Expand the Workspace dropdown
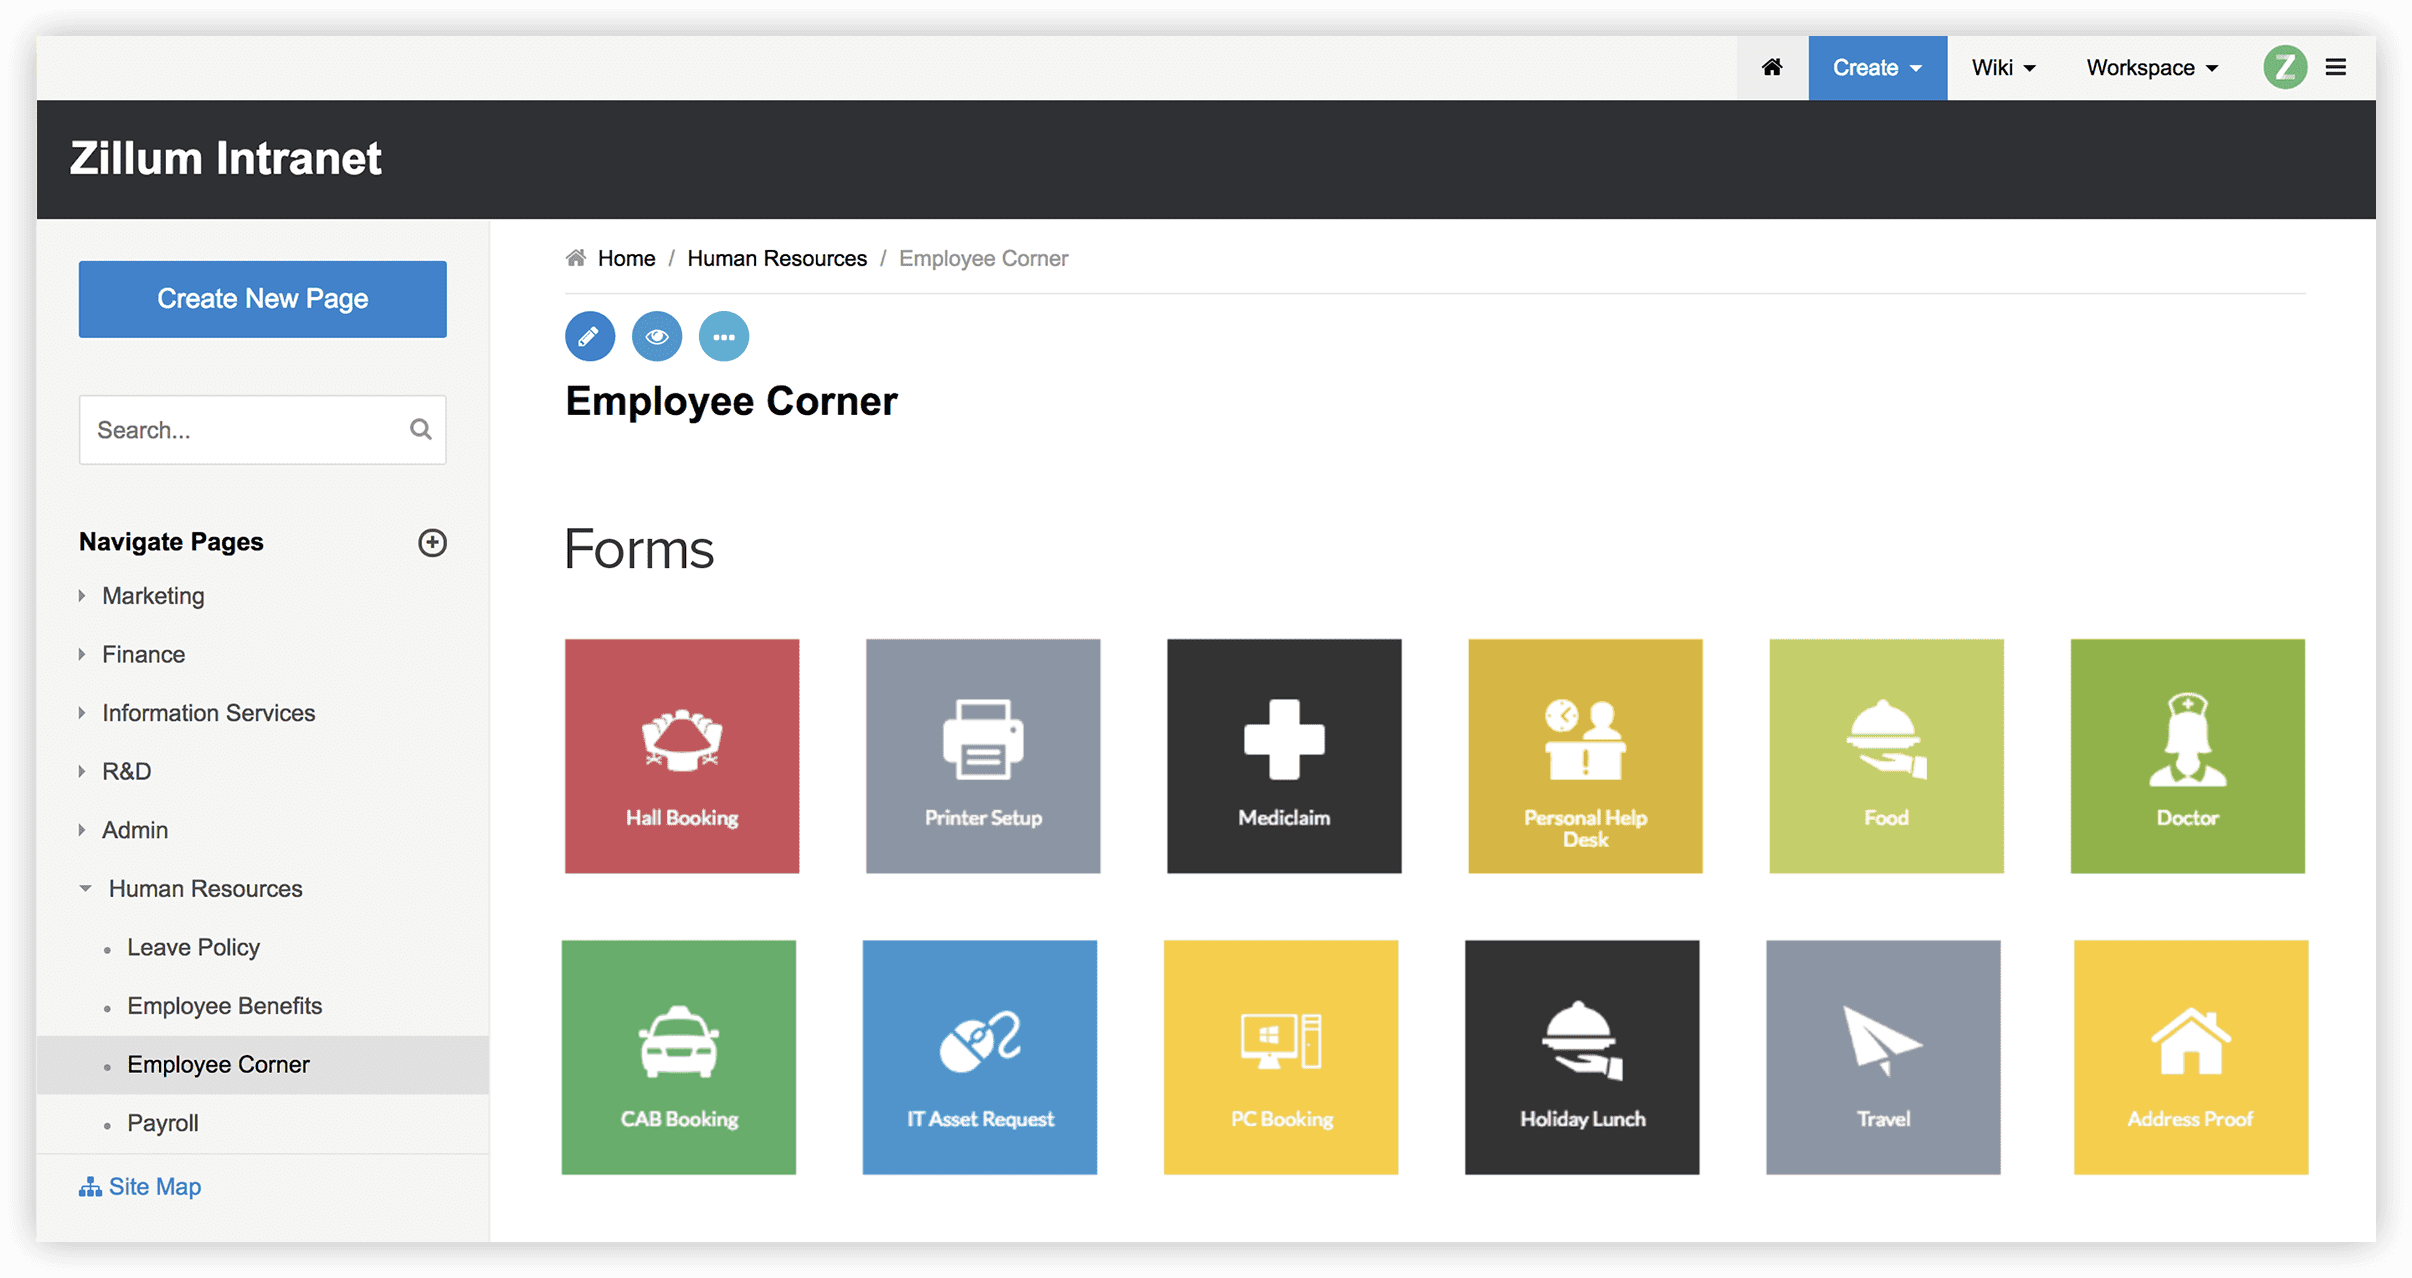This screenshot has width=2412, height=1278. 2152,67
